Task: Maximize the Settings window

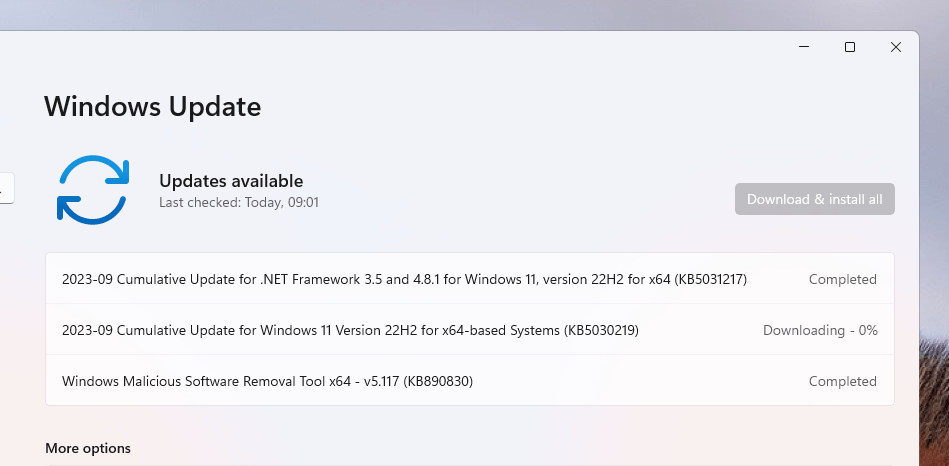Action: coord(850,47)
